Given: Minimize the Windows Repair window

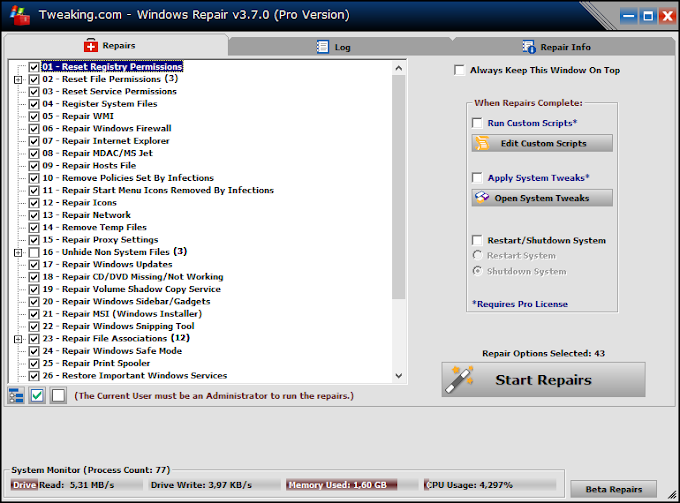Looking at the screenshot, I should click(628, 16).
